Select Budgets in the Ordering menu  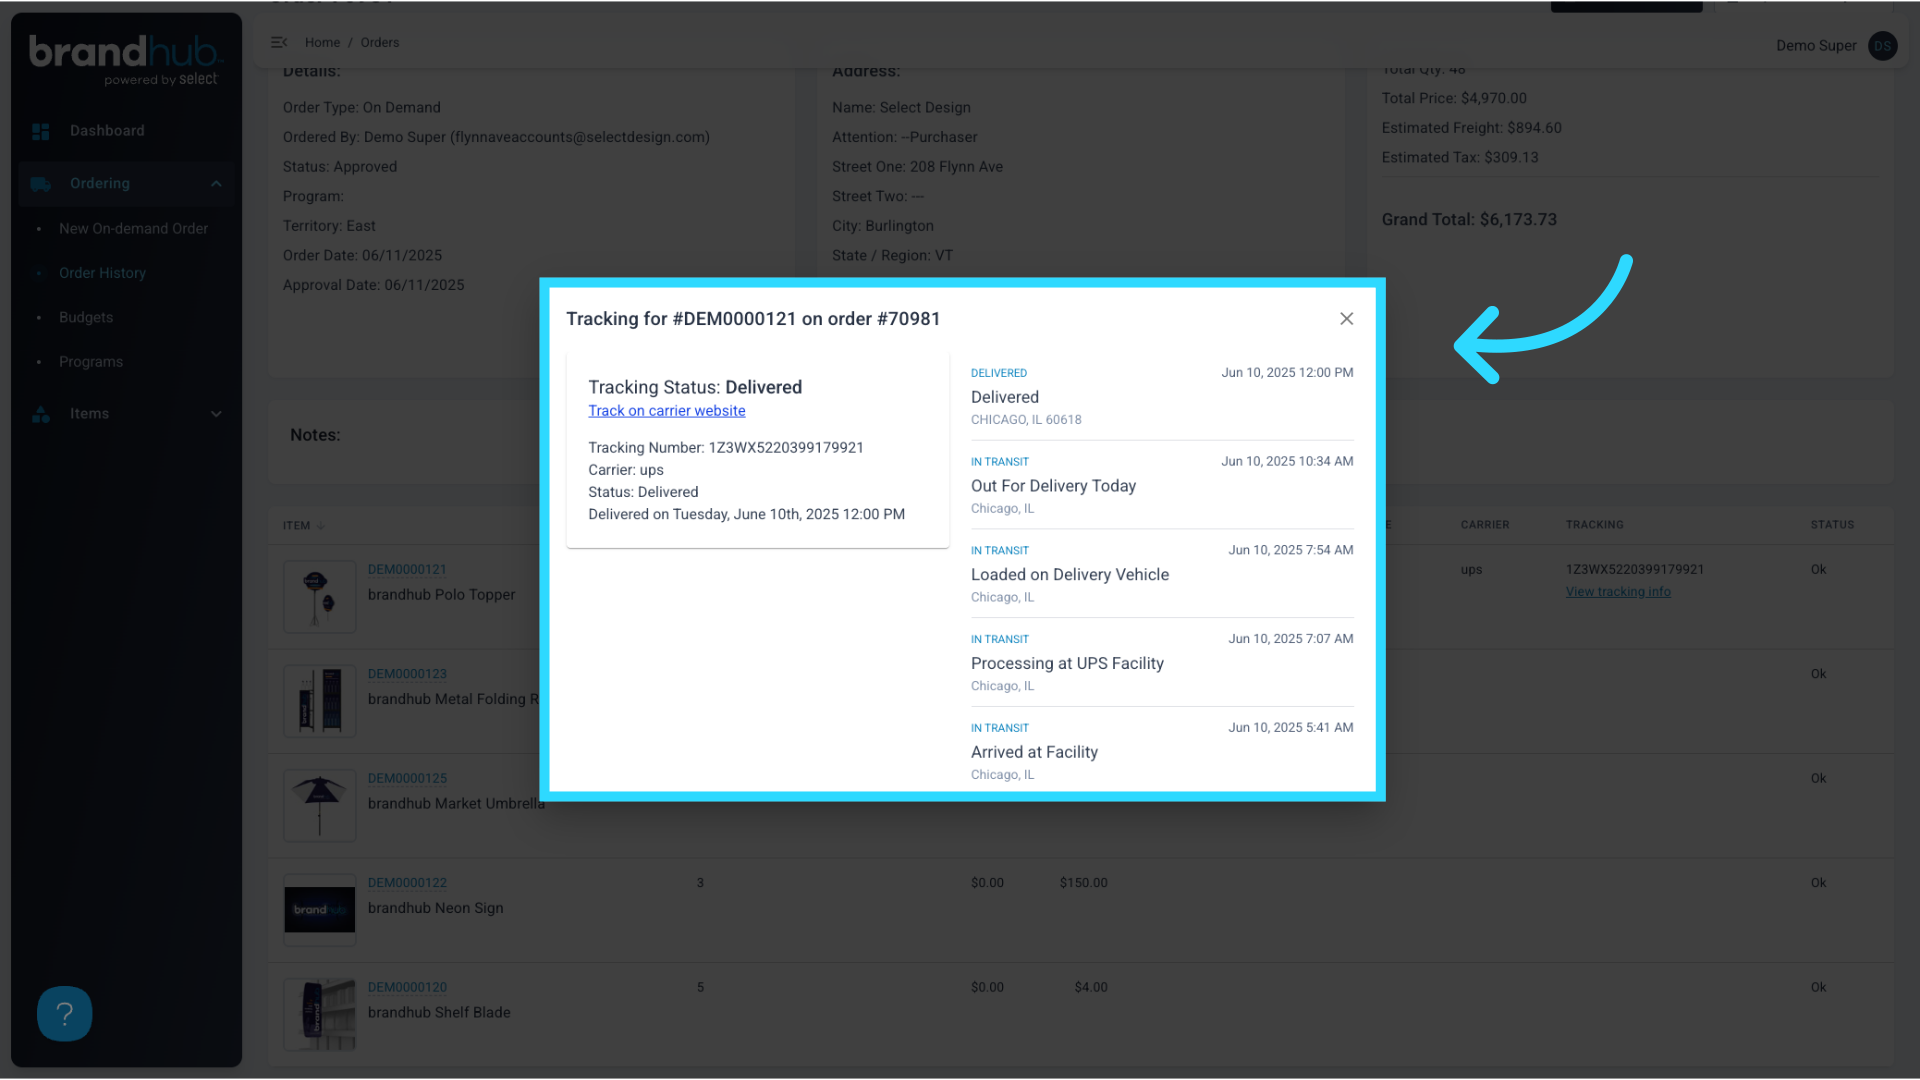coord(85,317)
